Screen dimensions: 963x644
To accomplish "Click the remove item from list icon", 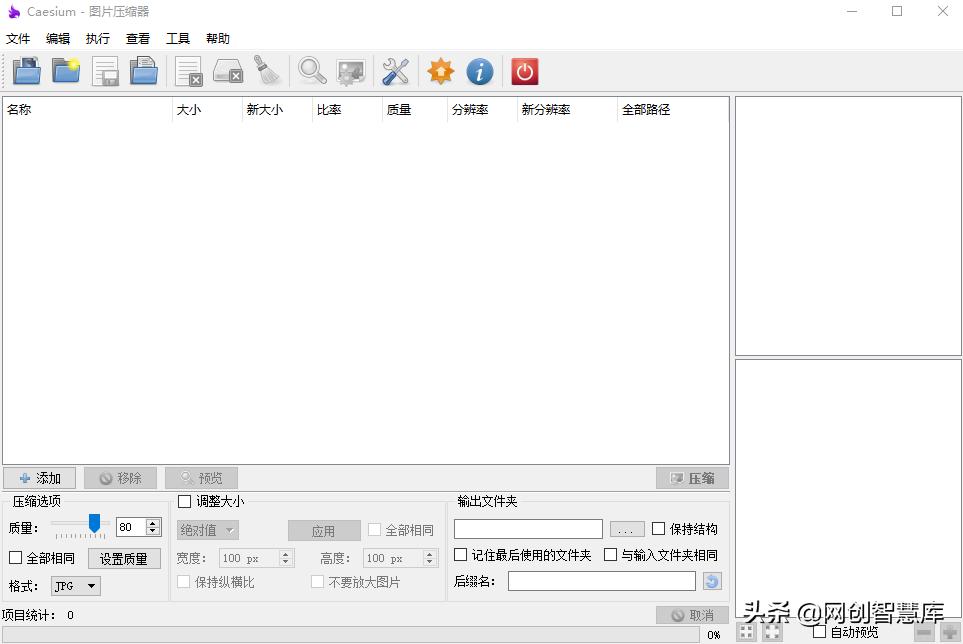I will coord(189,71).
